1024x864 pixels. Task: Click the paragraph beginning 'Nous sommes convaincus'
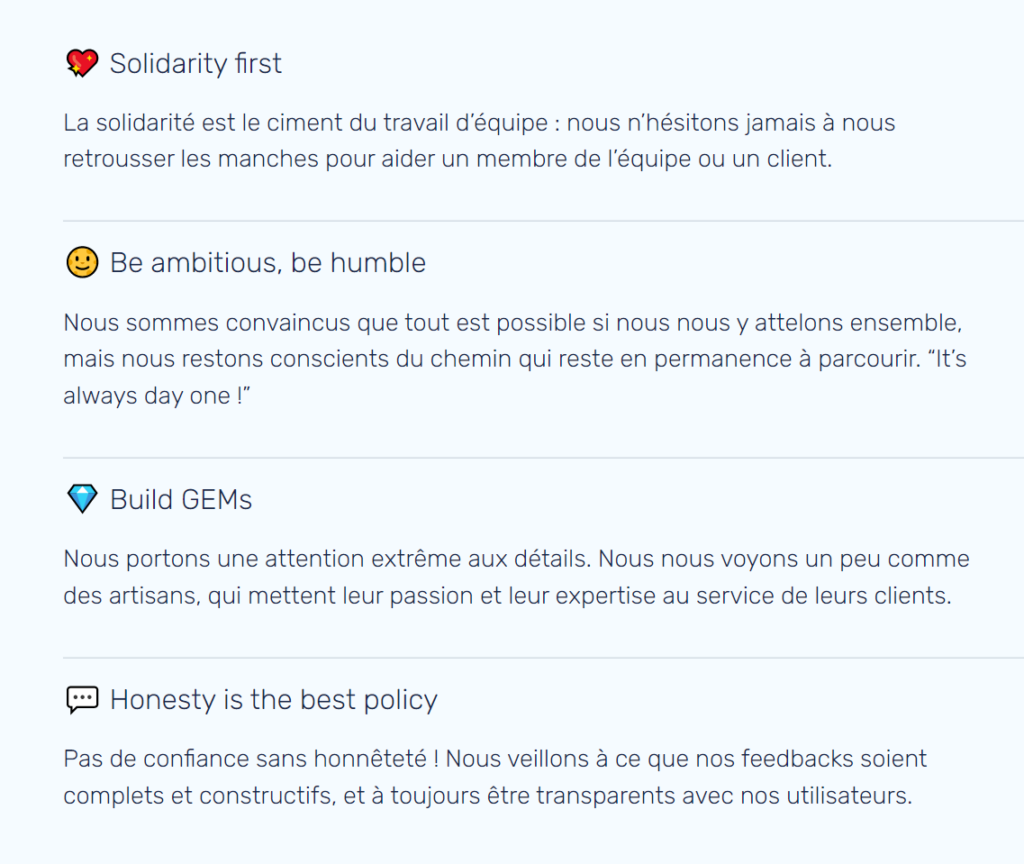(x=515, y=359)
